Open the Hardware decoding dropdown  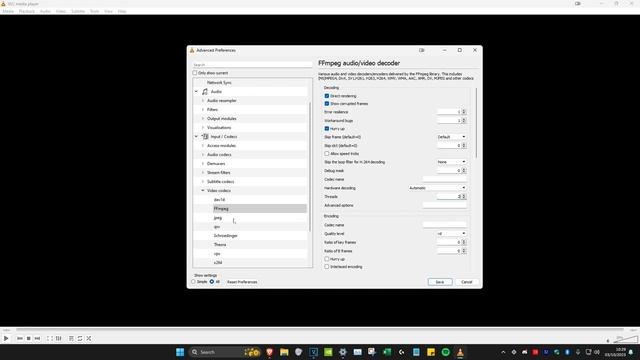pos(437,188)
